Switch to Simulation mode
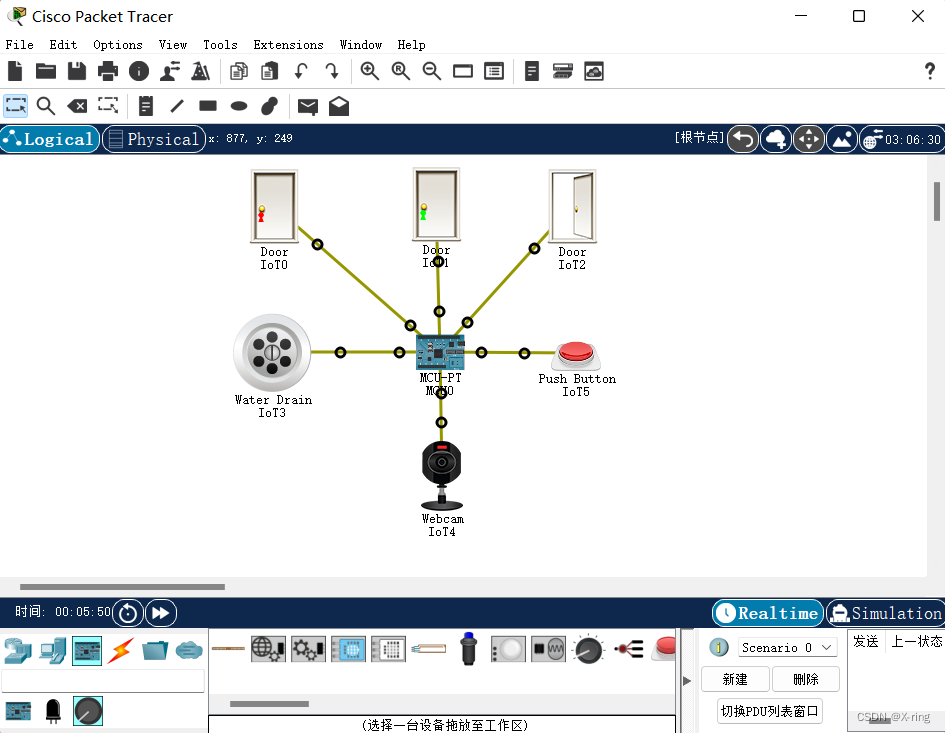945x733 pixels. click(x=886, y=612)
